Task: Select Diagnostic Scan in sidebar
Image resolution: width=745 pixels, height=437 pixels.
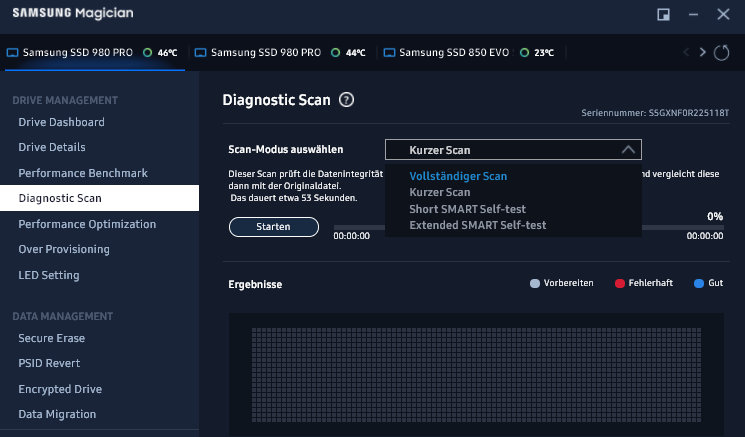Action: tap(99, 198)
